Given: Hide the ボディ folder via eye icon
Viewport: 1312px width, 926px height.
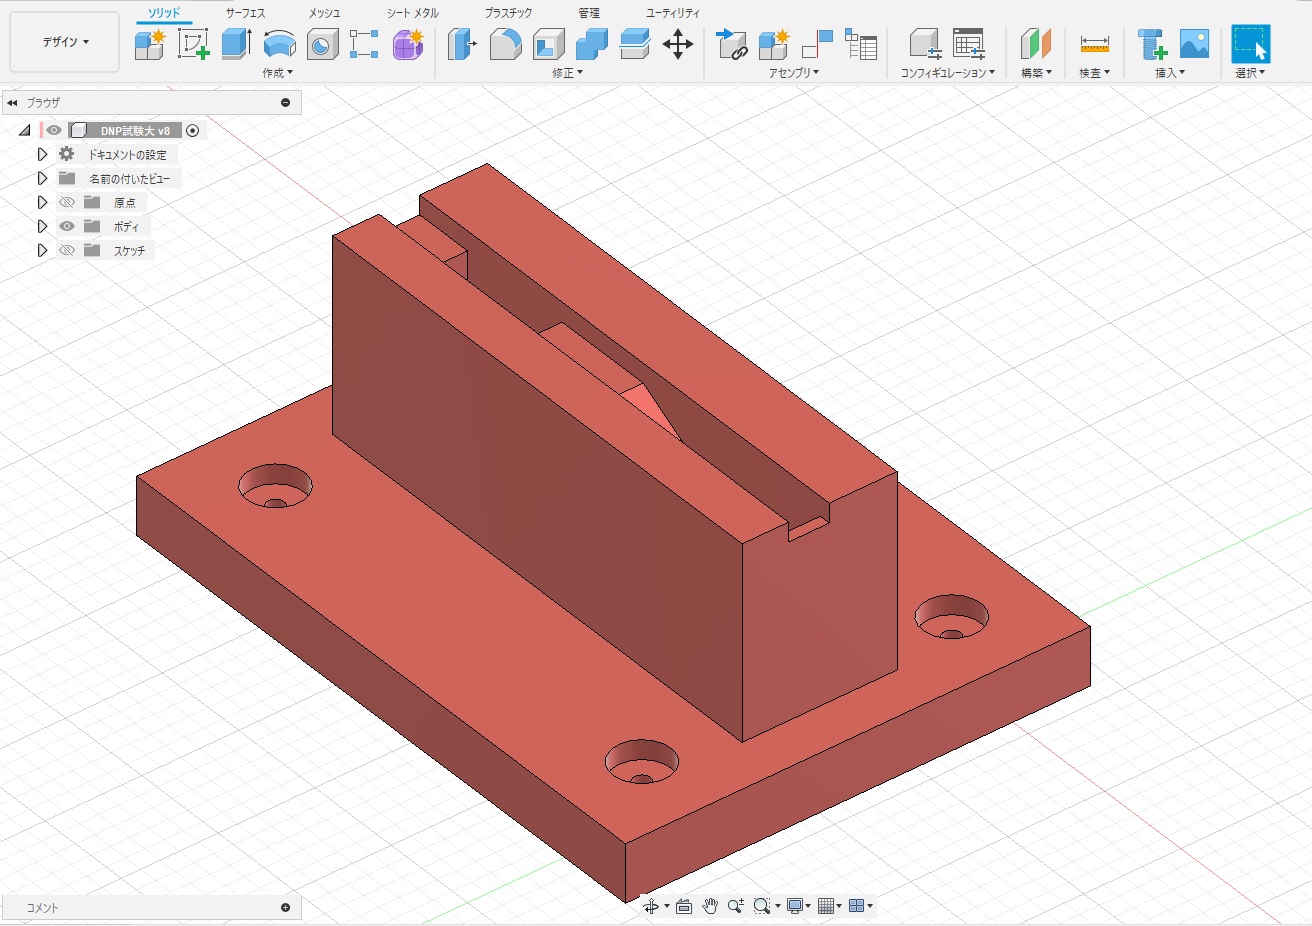Looking at the screenshot, I should point(67,226).
